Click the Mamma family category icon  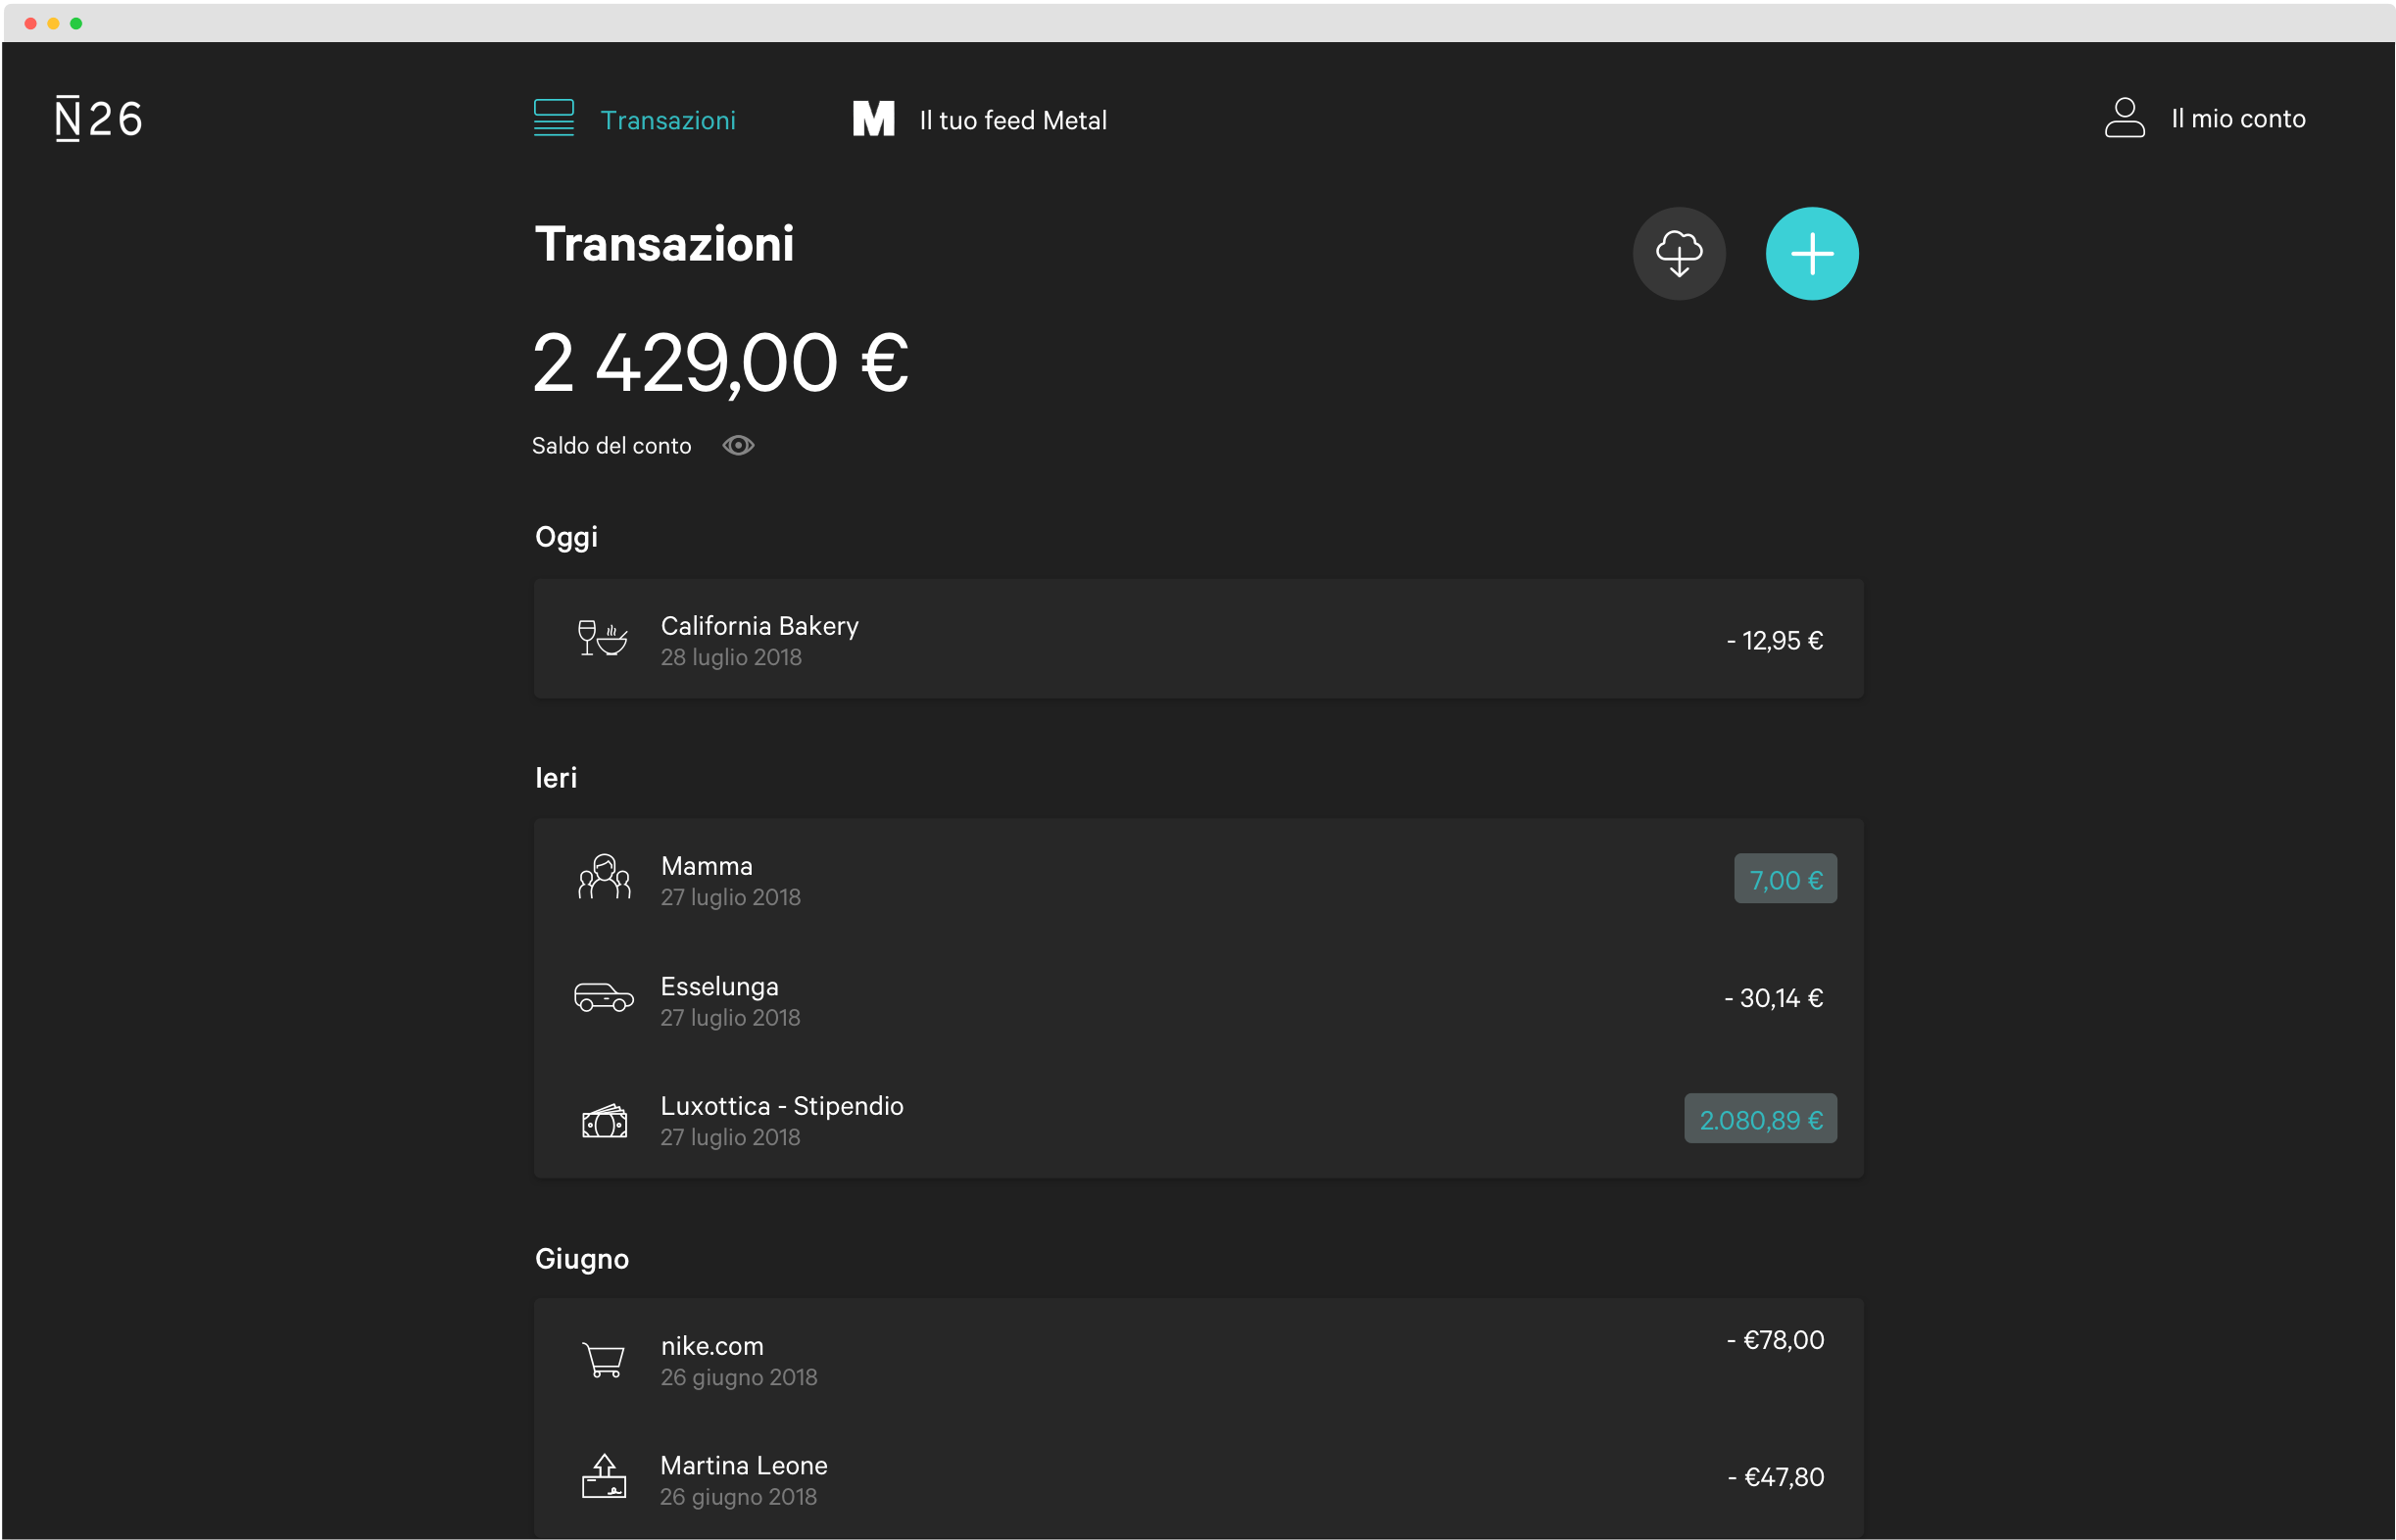(603, 878)
